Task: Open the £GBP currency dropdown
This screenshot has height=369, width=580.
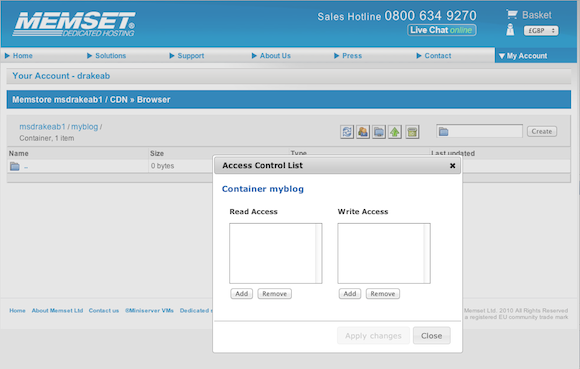Action: [x=541, y=31]
